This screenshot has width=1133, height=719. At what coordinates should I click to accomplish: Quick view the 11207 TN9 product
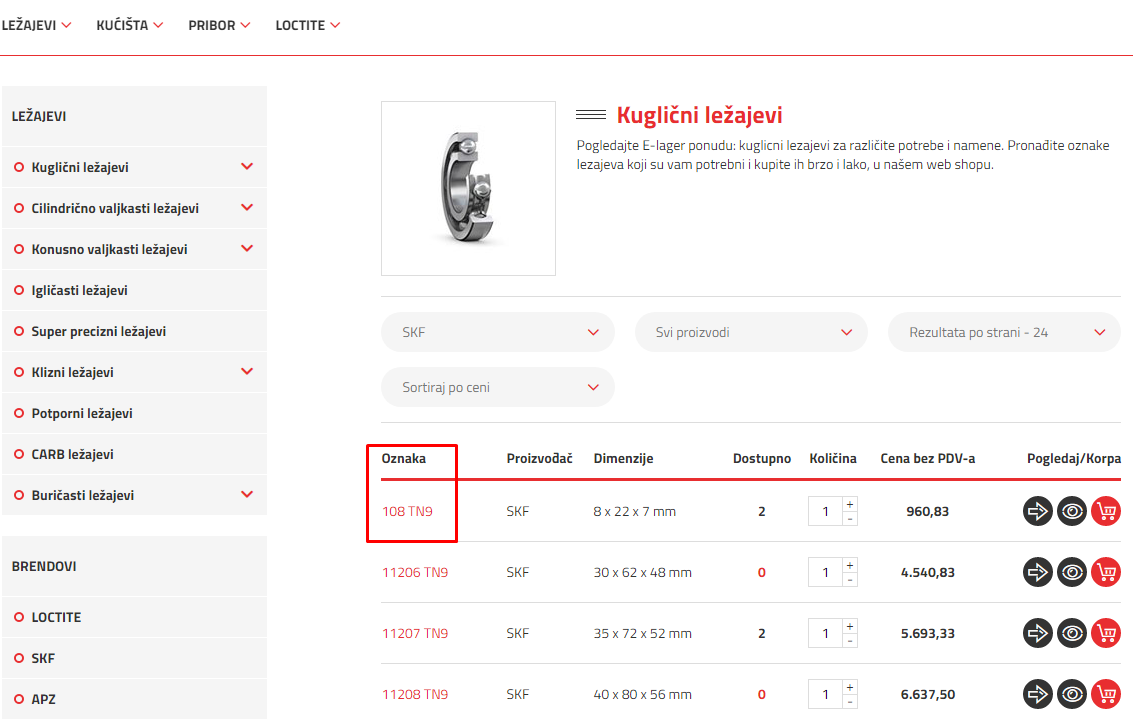[x=1072, y=633]
